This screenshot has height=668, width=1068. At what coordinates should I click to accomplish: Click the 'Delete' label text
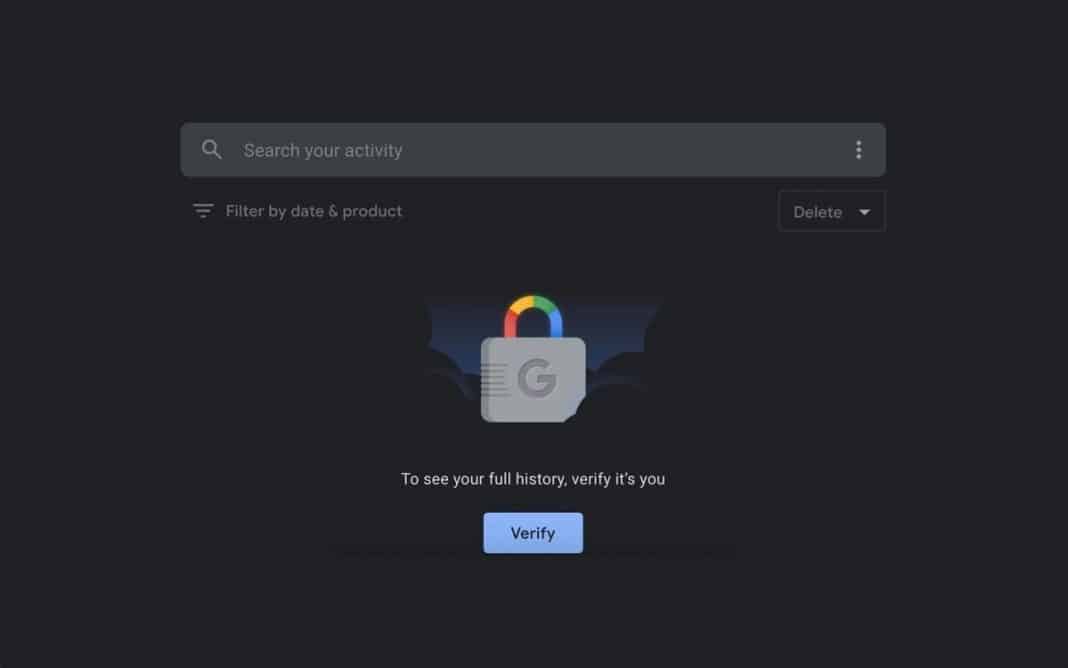pos(817,212)
